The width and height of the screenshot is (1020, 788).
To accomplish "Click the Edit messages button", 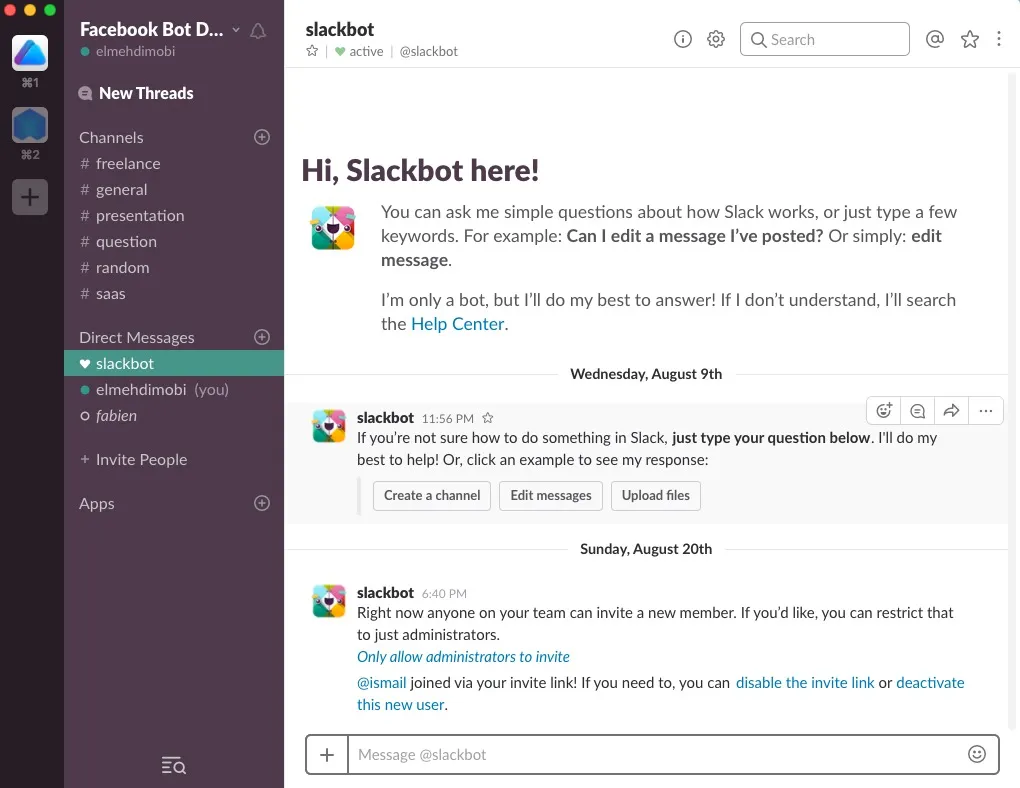I will coord(551,496).
